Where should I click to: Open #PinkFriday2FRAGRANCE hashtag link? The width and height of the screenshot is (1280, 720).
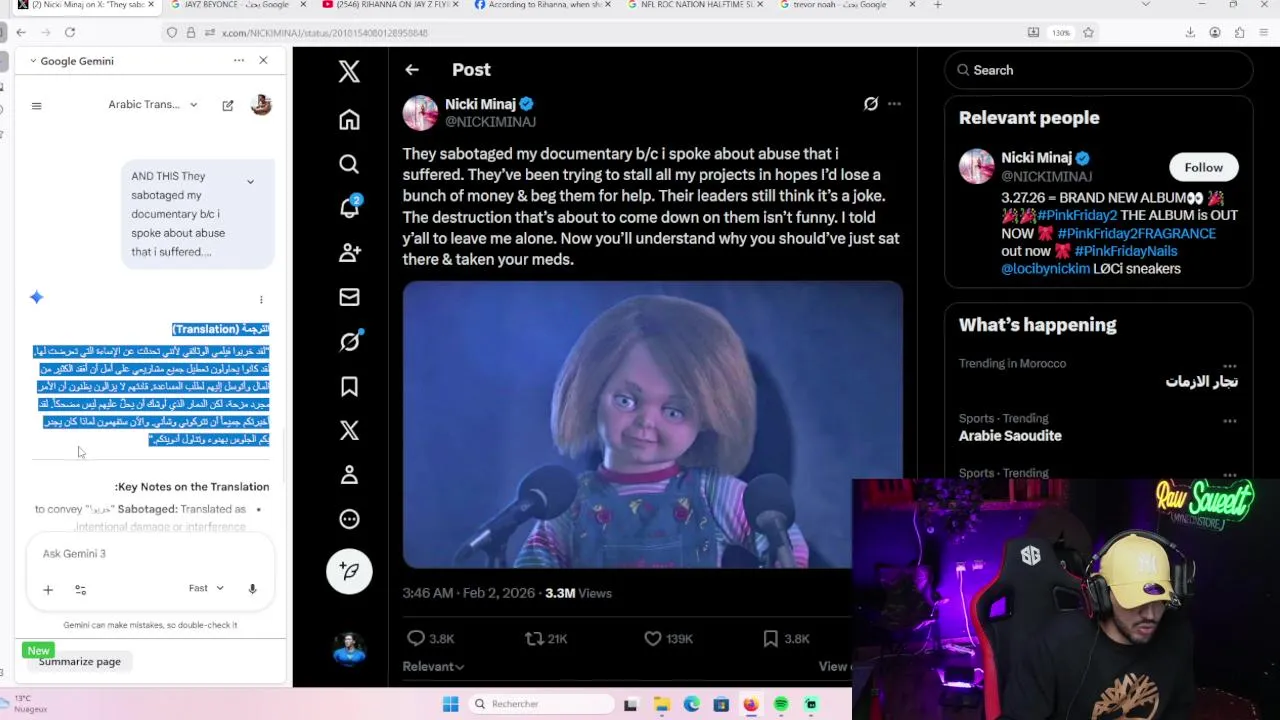coord(1136,233)
